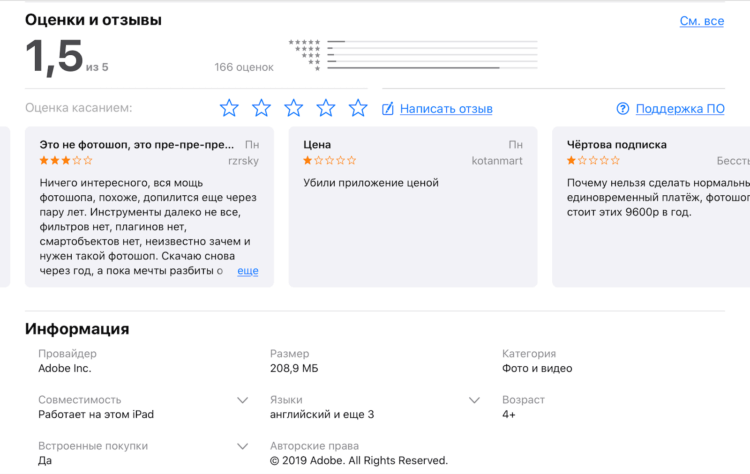Click the write review pencil icon
The width and height of the screenshot is (750, 474).
click(387, 109)
